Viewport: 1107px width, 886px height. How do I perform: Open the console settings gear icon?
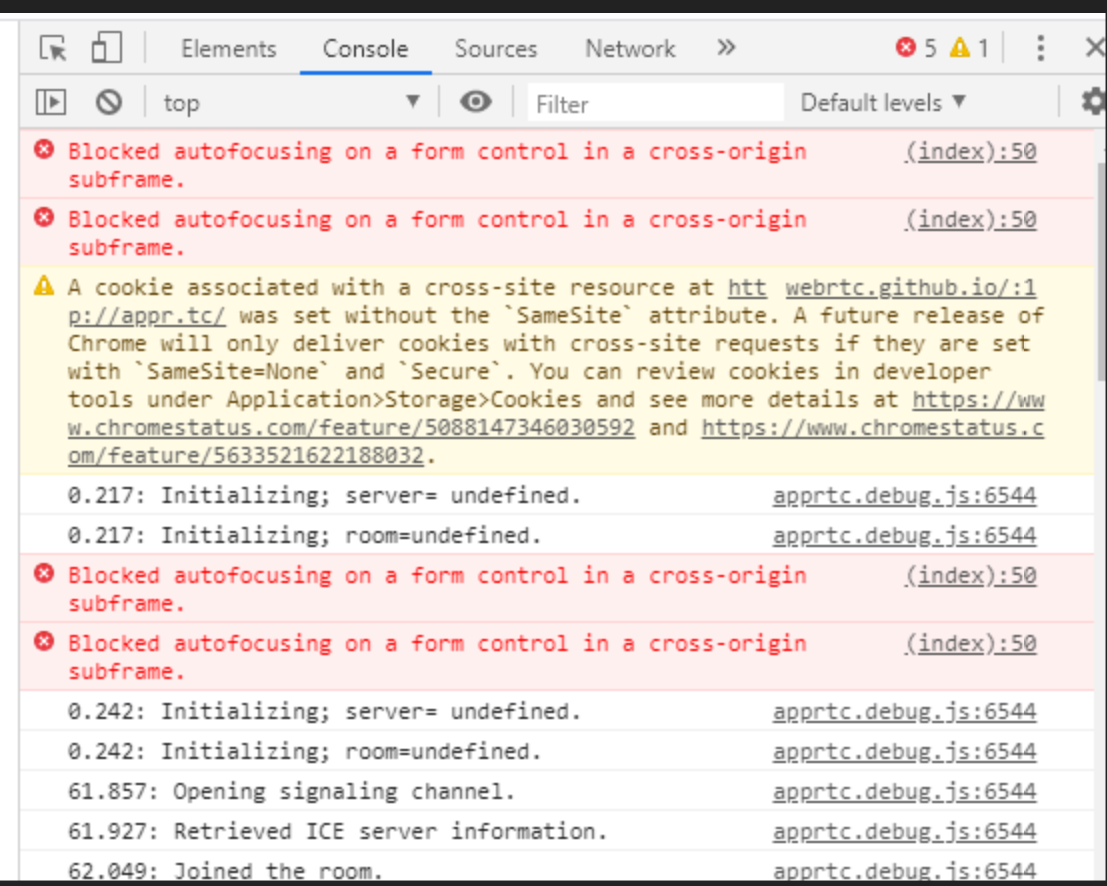click(x=1093, y=102)
